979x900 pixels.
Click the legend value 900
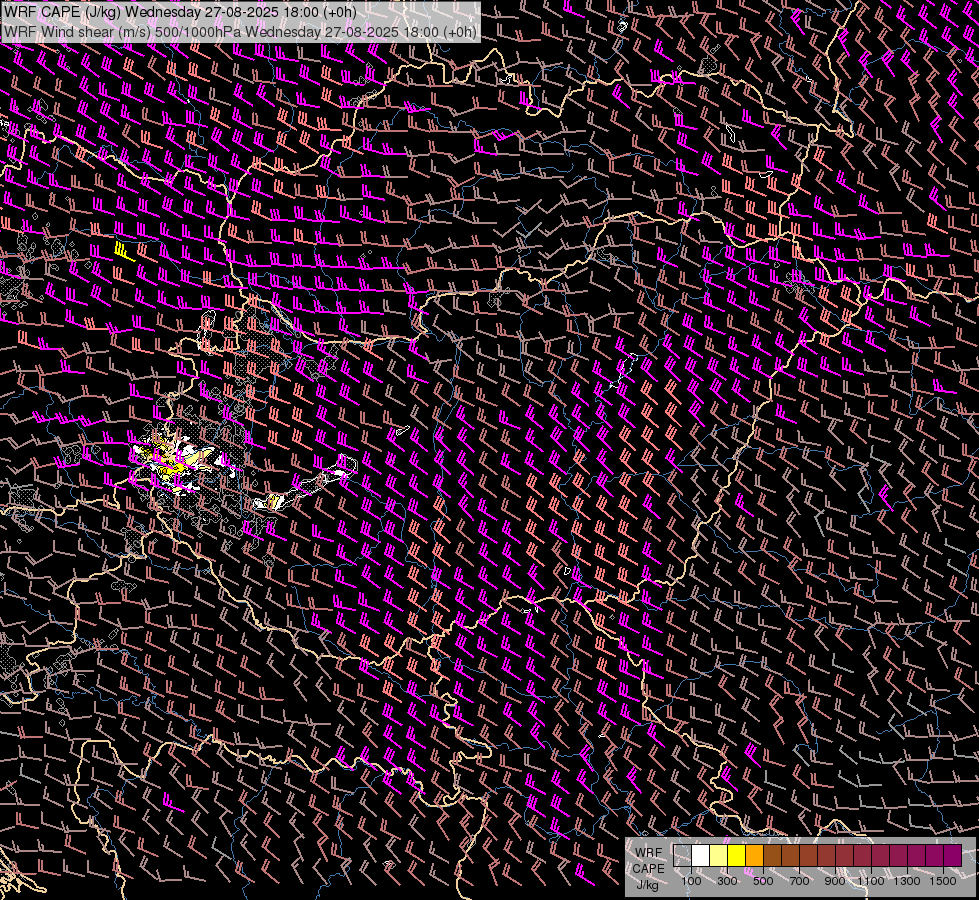(x=835, y=881)
